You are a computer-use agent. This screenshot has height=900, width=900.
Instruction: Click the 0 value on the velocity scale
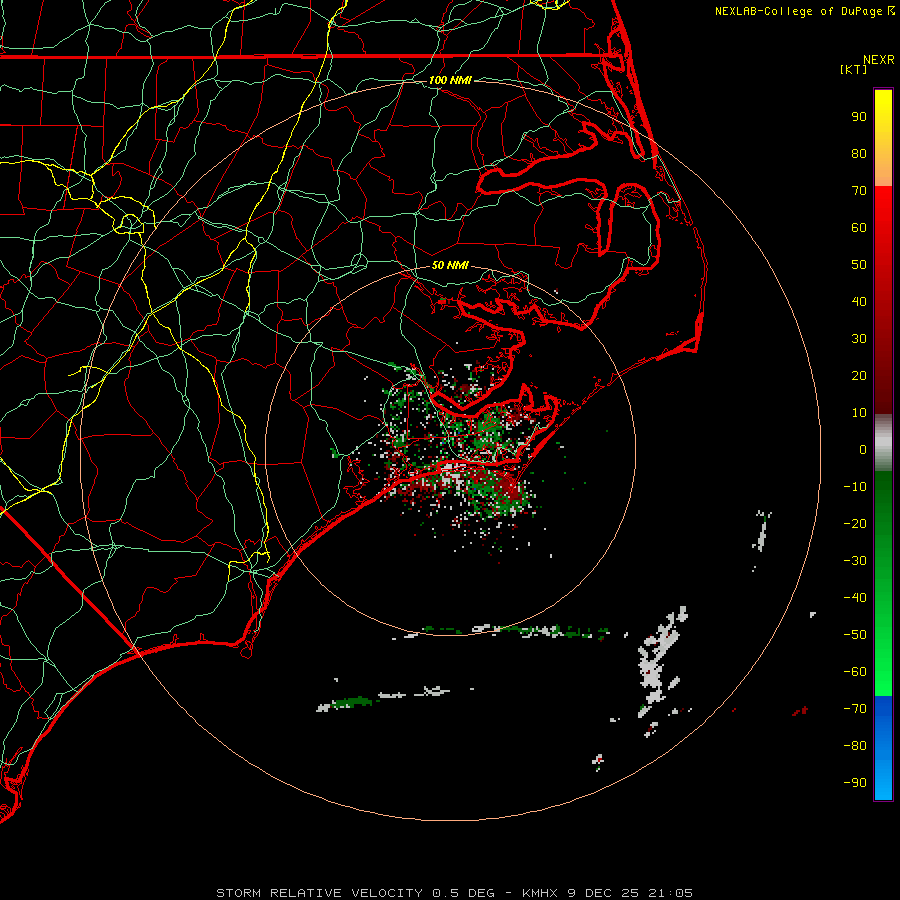(863, 449)
